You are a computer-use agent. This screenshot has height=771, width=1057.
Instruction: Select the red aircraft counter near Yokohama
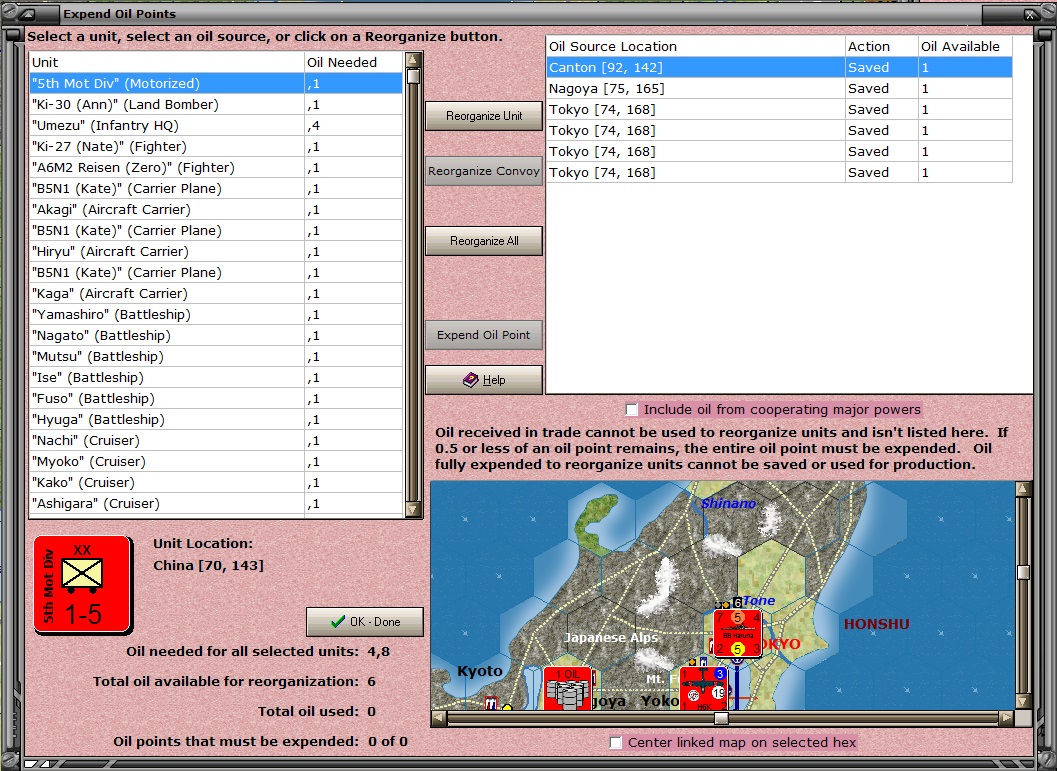(x=703, y=688)
